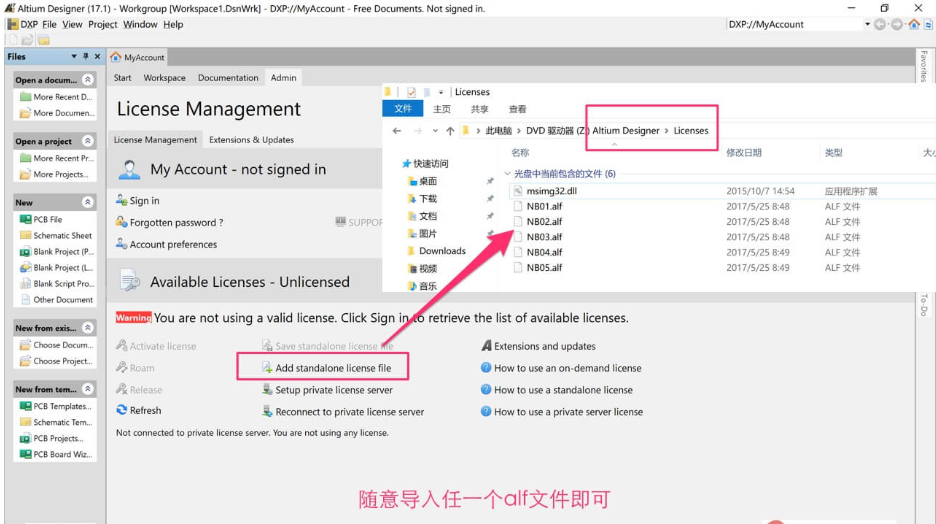Viewport: 936px width, 524px height.
Task: Open the View menu
Action: pyautogui.click(x=72, y=24)
